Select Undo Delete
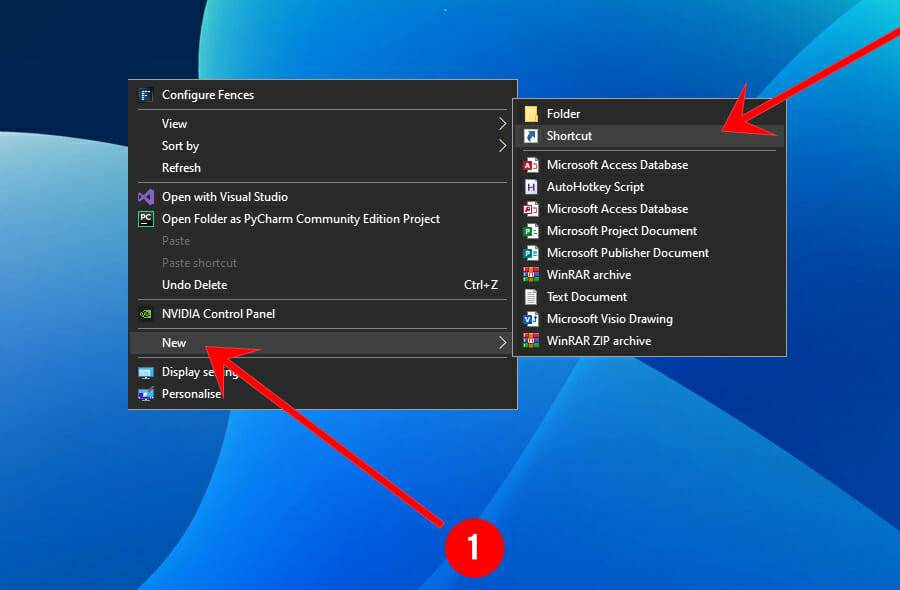This screenshot has width=900, height=590. (x=191, y=285)
